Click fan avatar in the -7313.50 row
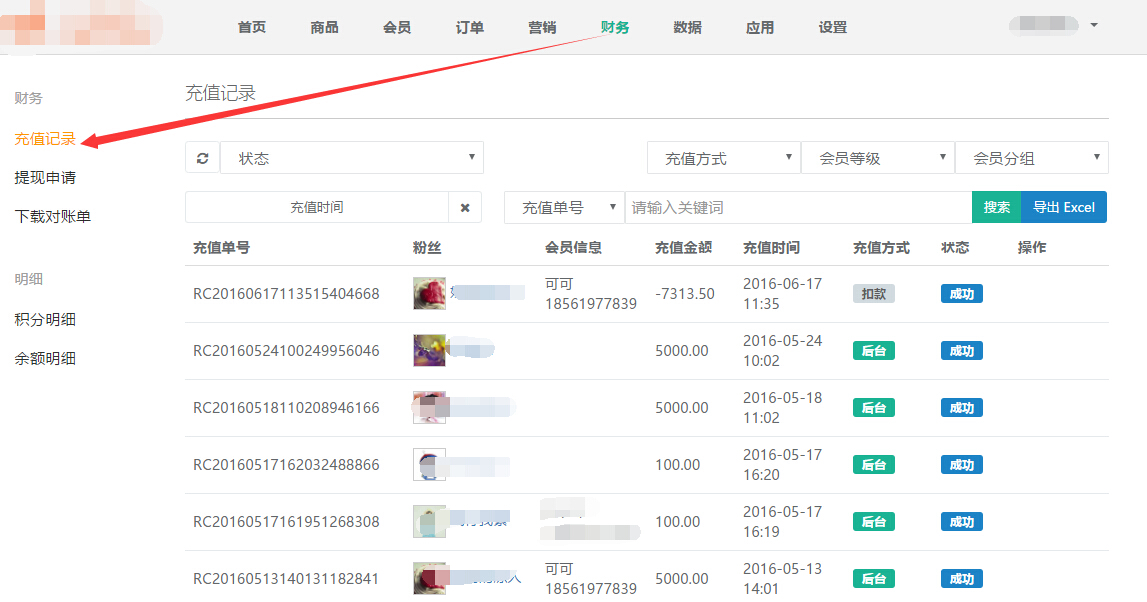Image resolution: width=1147 pixels, height=602 pixels. [429, 293]
